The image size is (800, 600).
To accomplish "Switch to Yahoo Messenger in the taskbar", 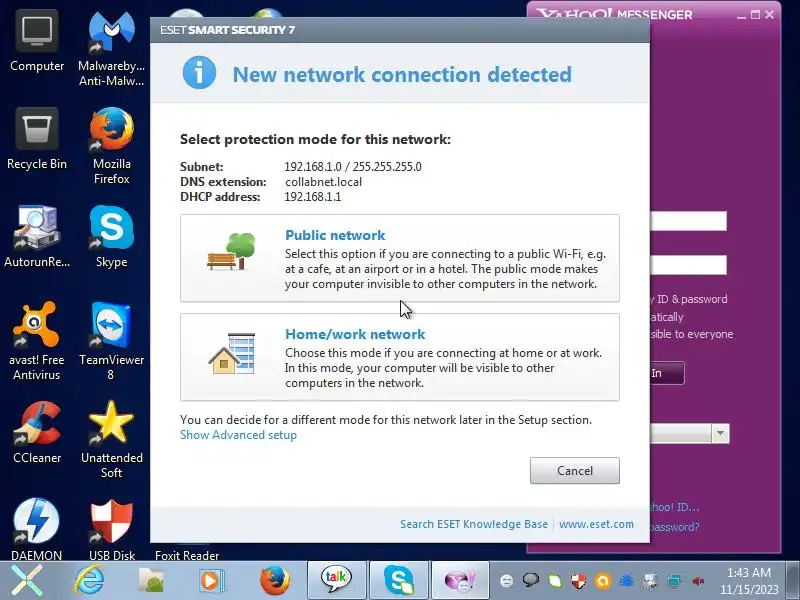I will [x=460, y=579].
